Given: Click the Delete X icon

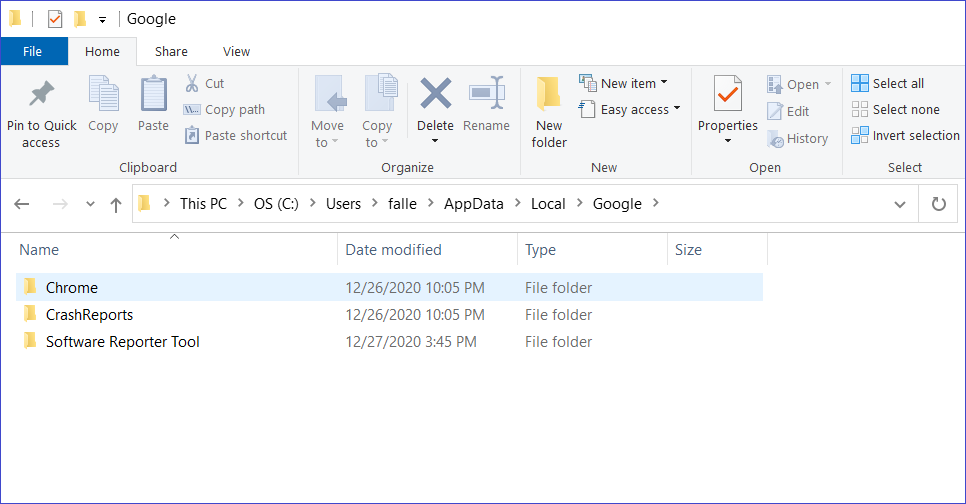Looking at the screenshot, I should [436, 93].
